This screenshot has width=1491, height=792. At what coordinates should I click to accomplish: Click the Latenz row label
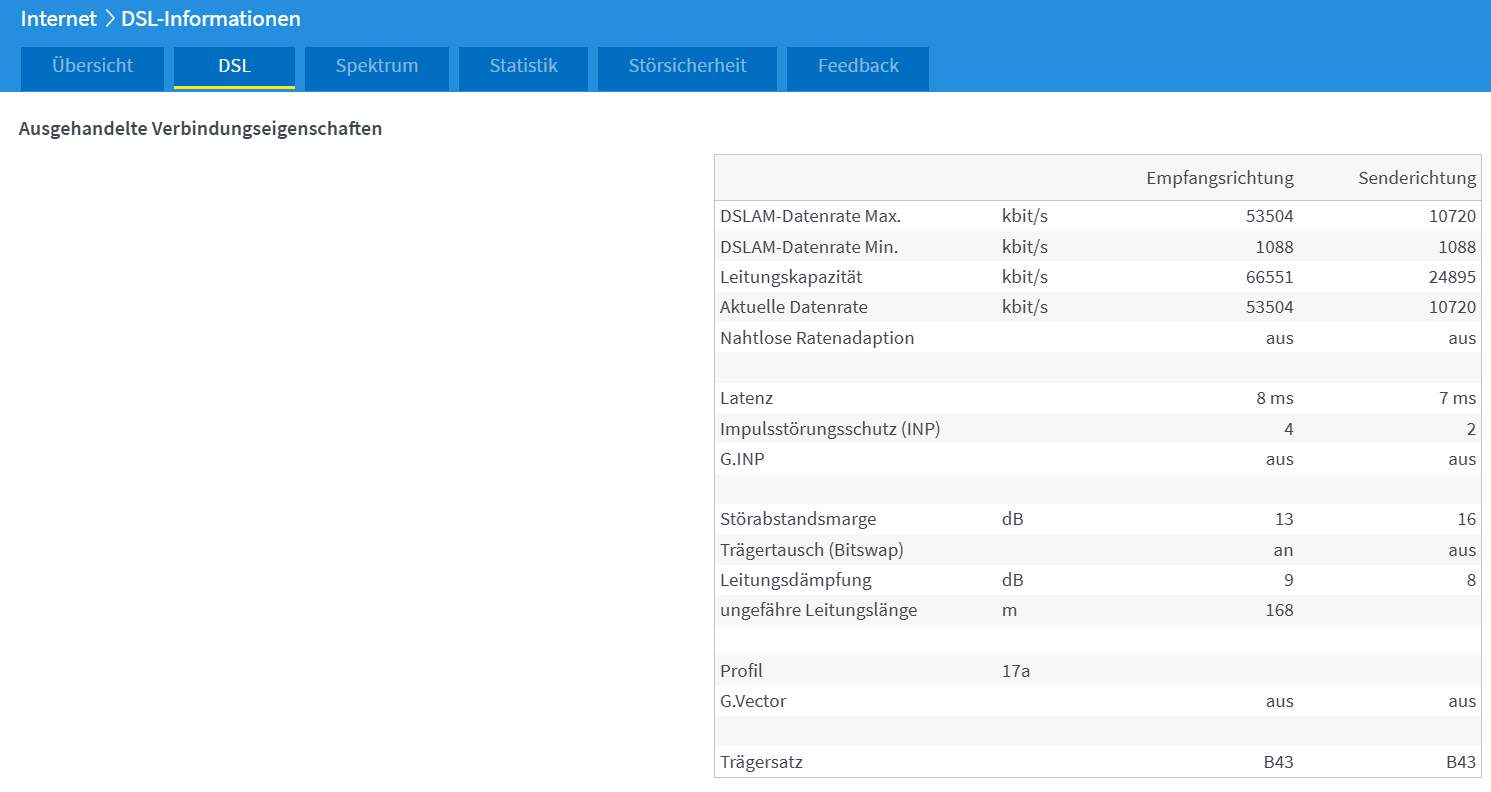(746, 398)
